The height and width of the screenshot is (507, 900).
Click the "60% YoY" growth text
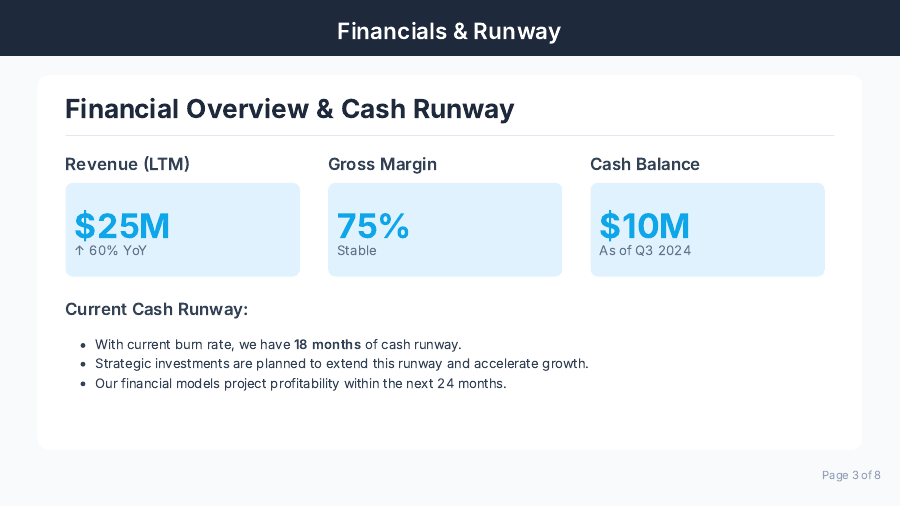coord(118,251)
